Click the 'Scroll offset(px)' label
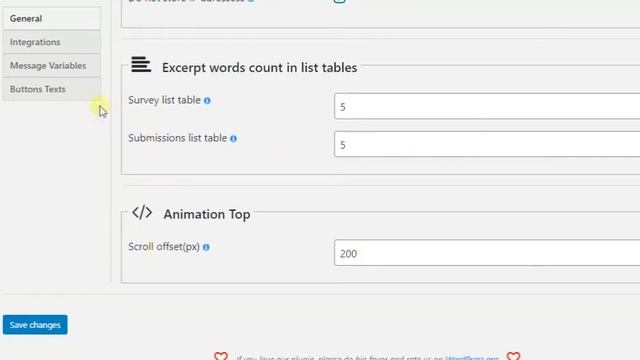Image resolution: width=640 pixels, height=360 pixels. 164,247
